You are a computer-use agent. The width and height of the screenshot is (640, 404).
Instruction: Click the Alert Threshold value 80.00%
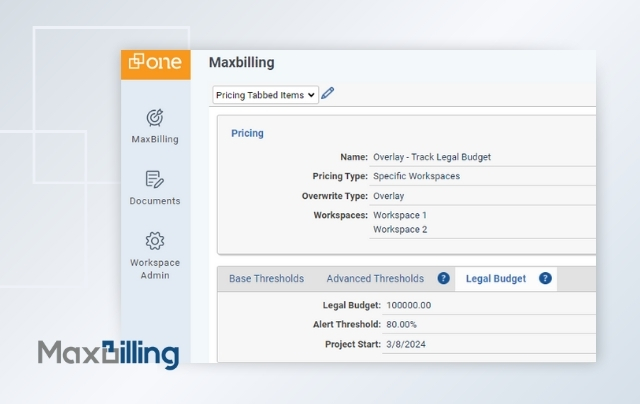tap(401, 324)
